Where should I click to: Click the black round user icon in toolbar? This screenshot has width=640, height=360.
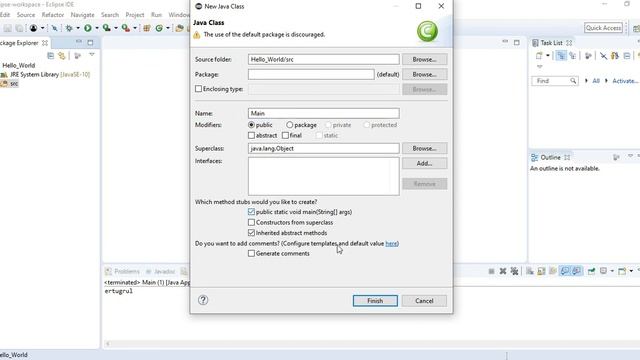pos(33,28)
